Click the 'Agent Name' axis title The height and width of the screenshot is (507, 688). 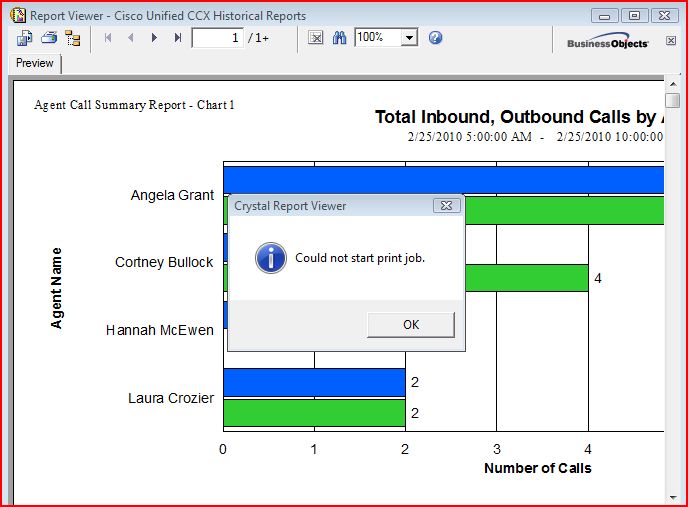tap(56, 288)
